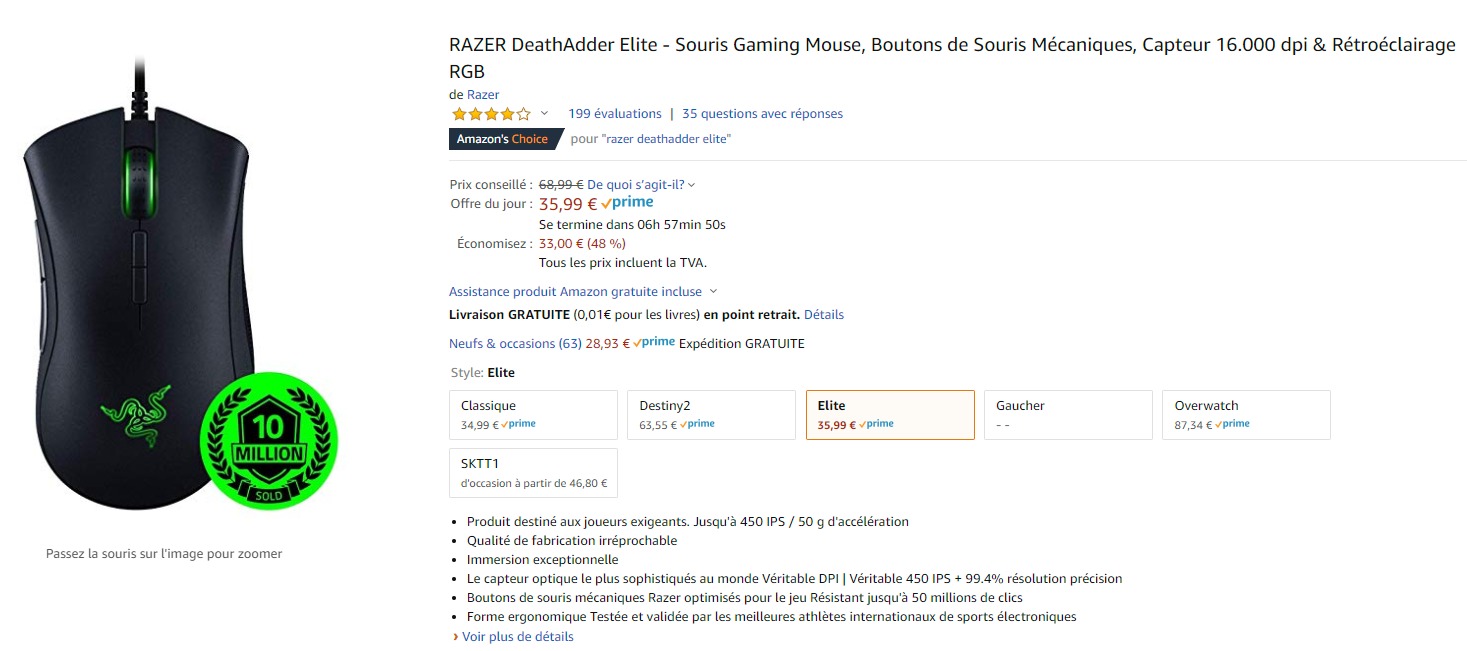Open 'Neufs & occasions (63)' offers
The height and width of the screenshot is (651, 1467).
point(515,343)
